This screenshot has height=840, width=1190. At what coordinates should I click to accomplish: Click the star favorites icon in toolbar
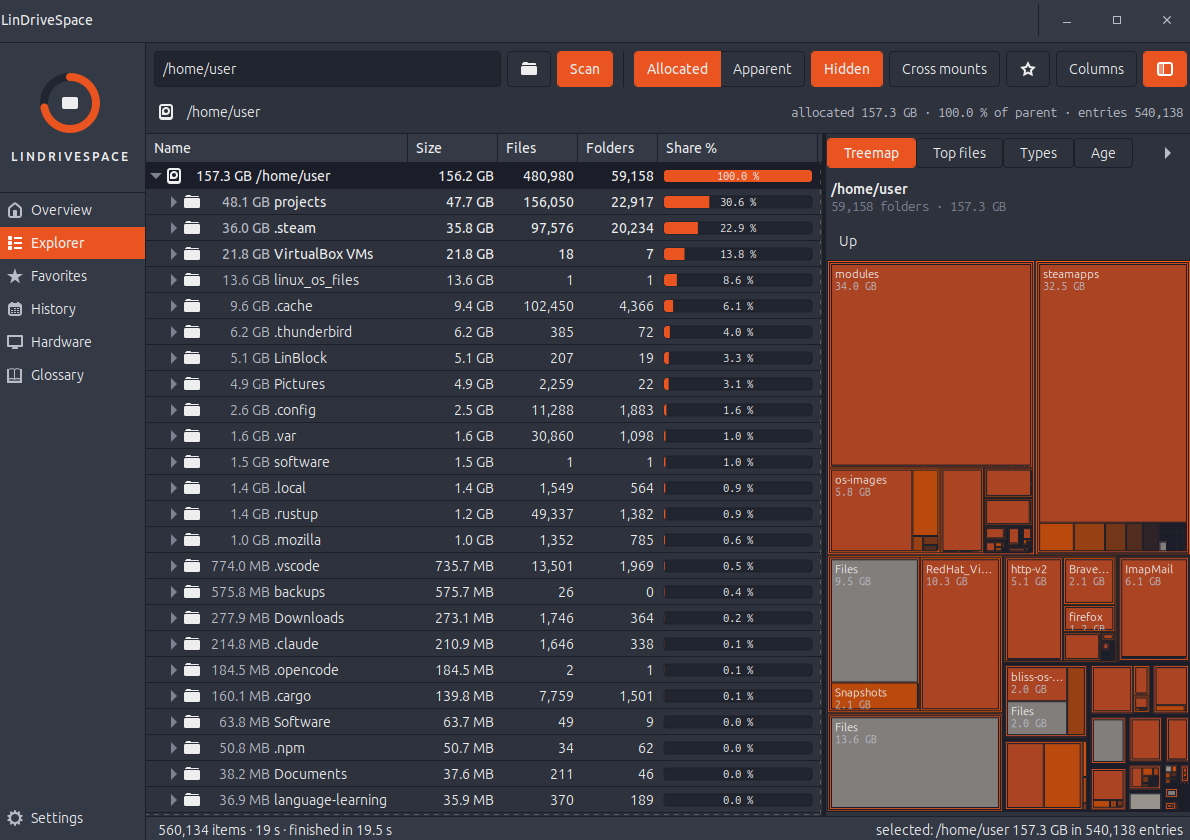click(1028, 69)
